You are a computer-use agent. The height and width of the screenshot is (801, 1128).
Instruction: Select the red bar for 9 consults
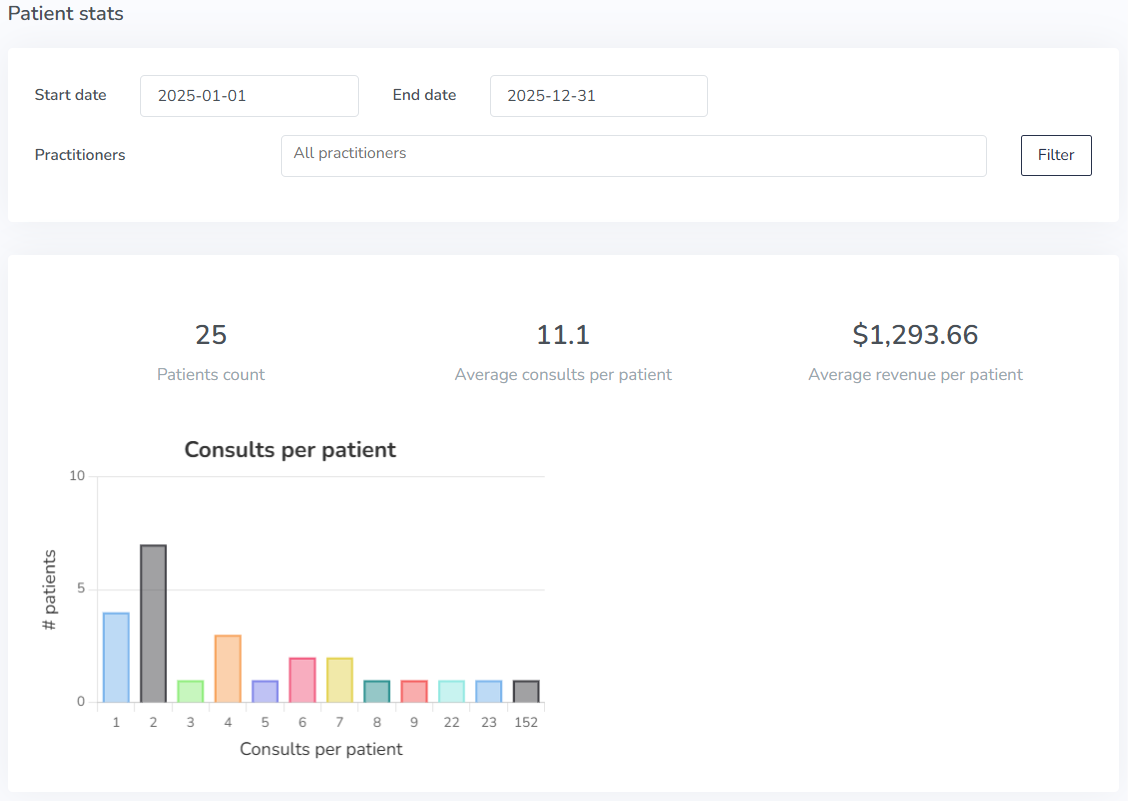tap(414, 692)
